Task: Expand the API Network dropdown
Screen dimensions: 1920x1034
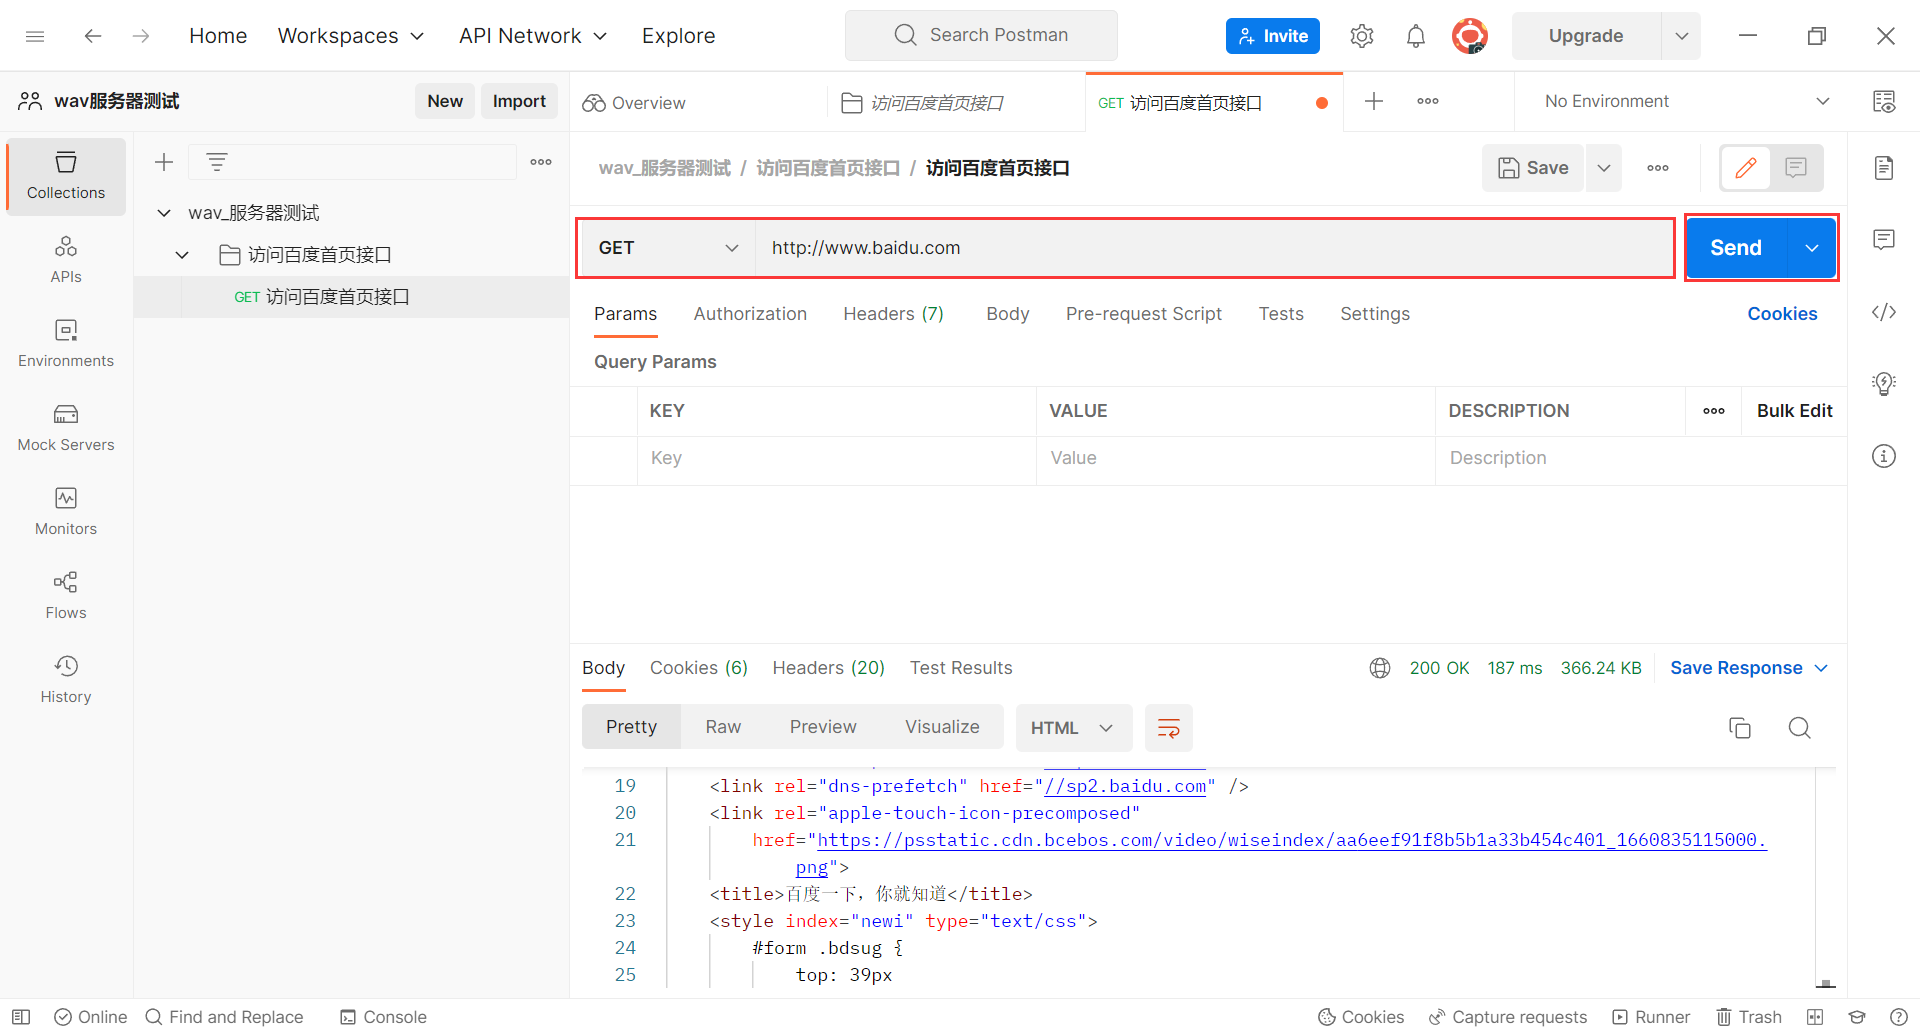Action: [x=533, y=36]
